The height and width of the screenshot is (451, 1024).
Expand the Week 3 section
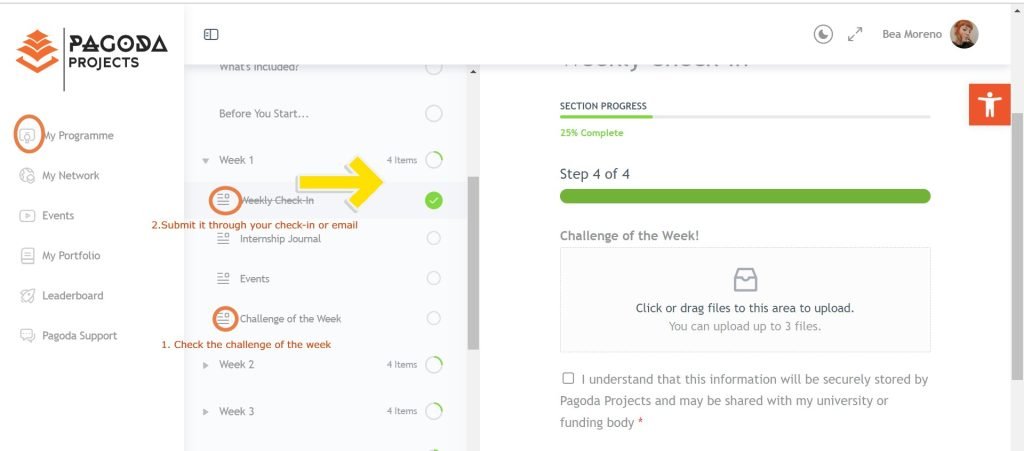point(206,412)
